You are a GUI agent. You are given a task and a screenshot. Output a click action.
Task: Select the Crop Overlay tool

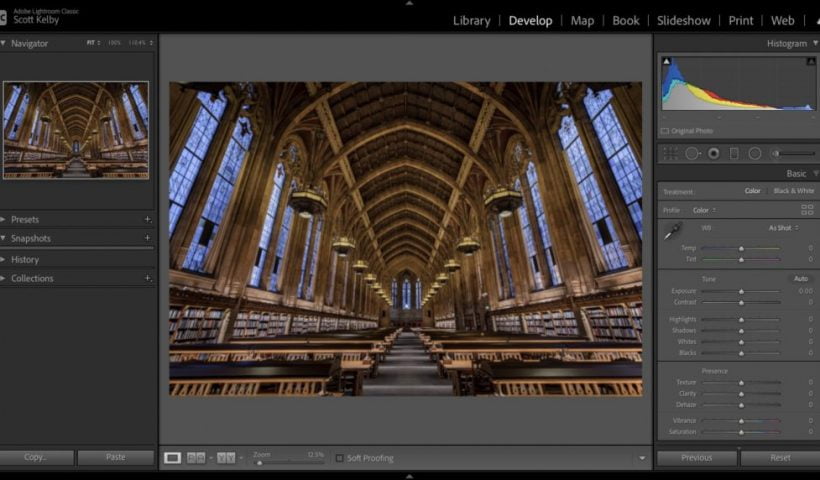(670, 153)
